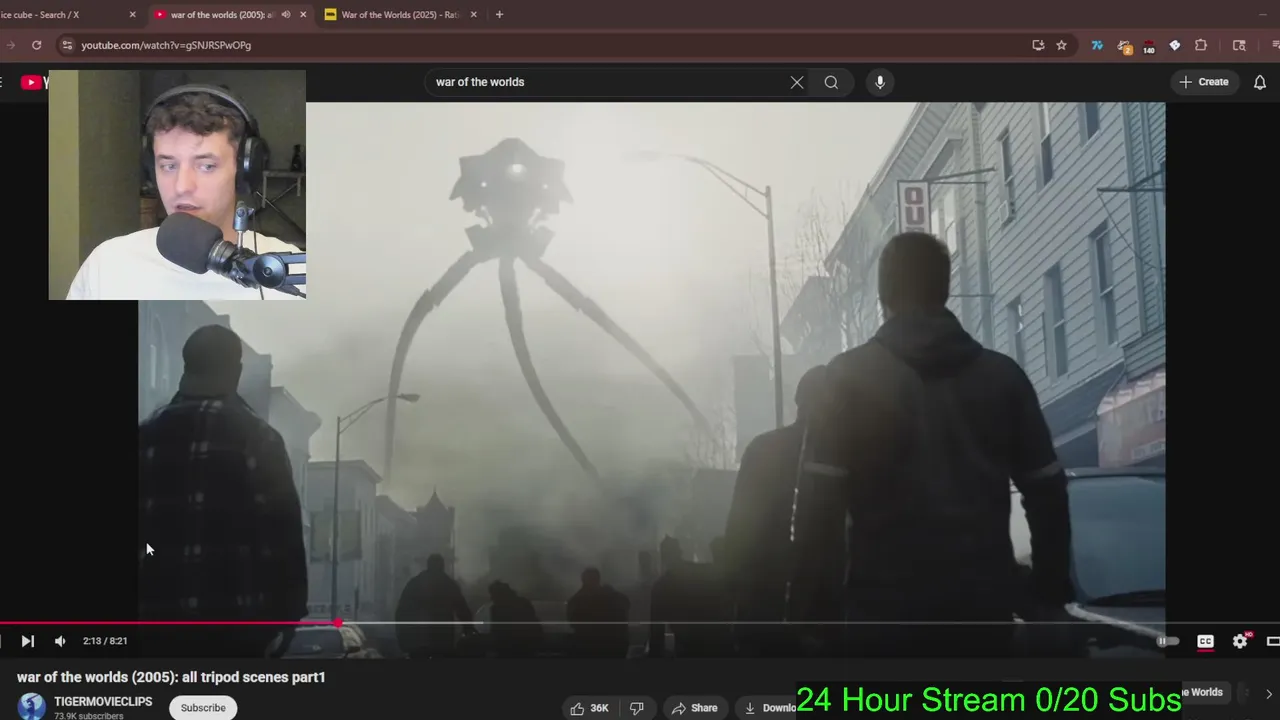Open a new browser tab

[x=499, y=15]
